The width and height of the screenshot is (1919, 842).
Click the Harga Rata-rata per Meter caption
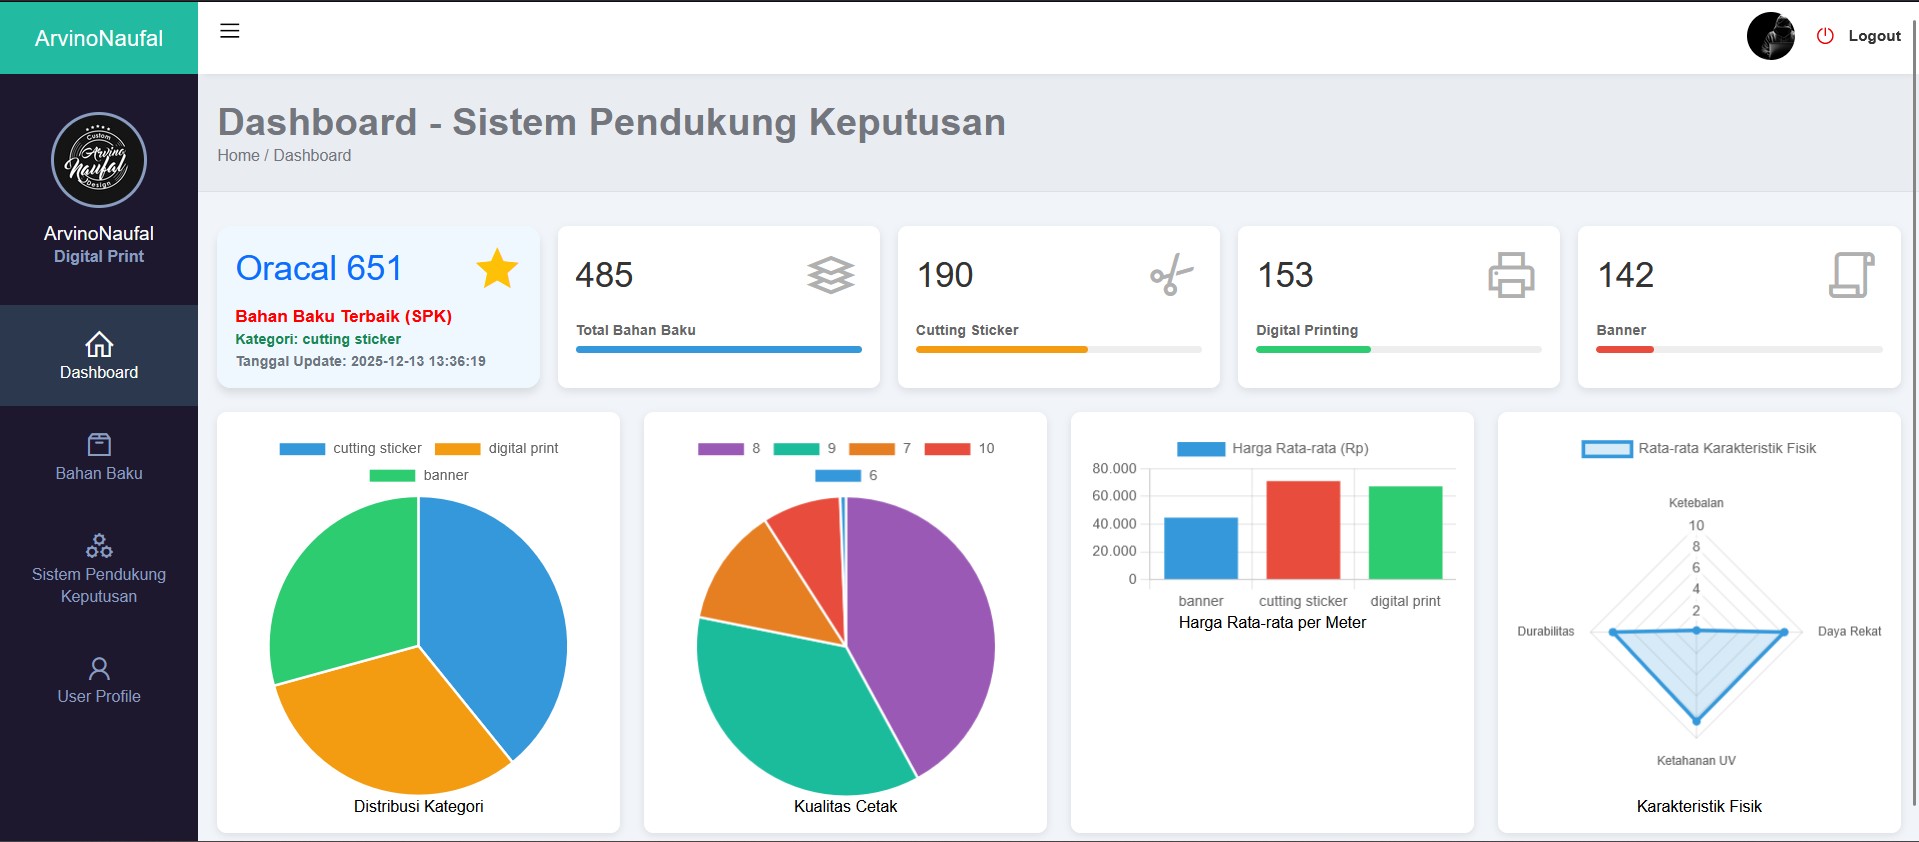(x=1272, y=622)
